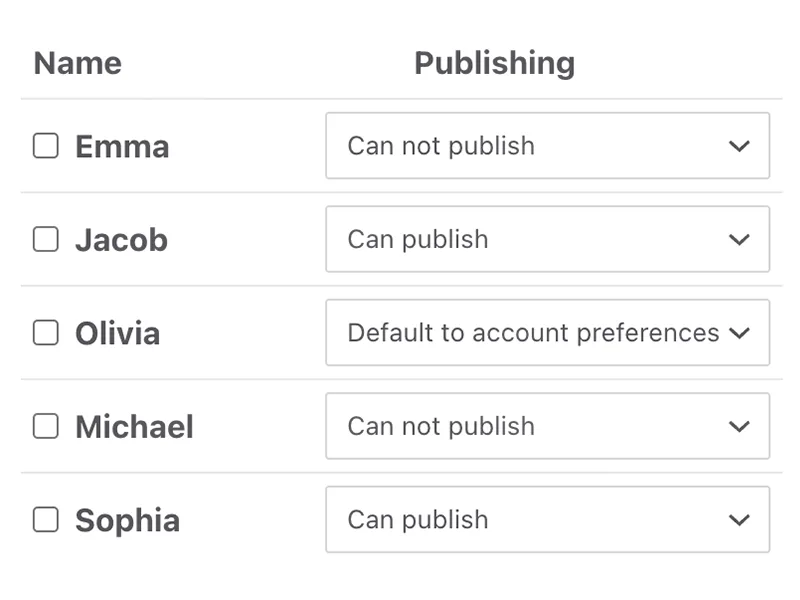Open Michael's Can not publish dropdown
Viewport: 800px width, 600px height.
coord(548,426)
